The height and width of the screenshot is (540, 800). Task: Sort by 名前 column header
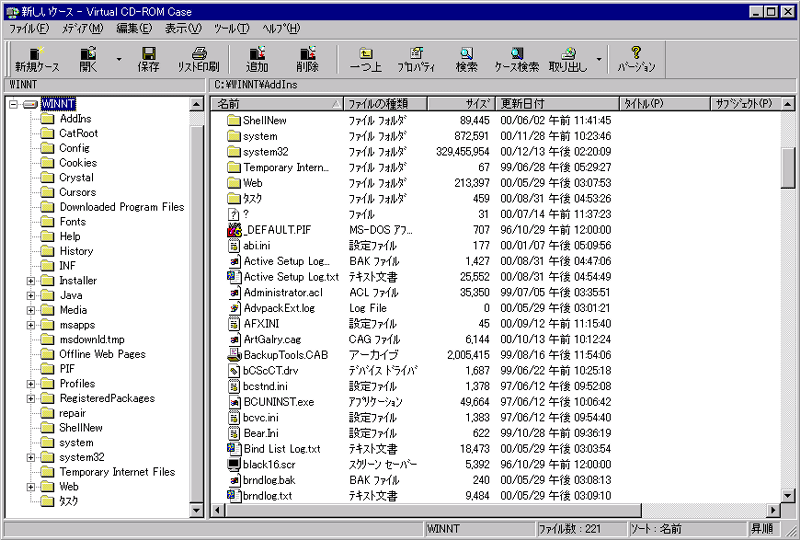[278, 104]
